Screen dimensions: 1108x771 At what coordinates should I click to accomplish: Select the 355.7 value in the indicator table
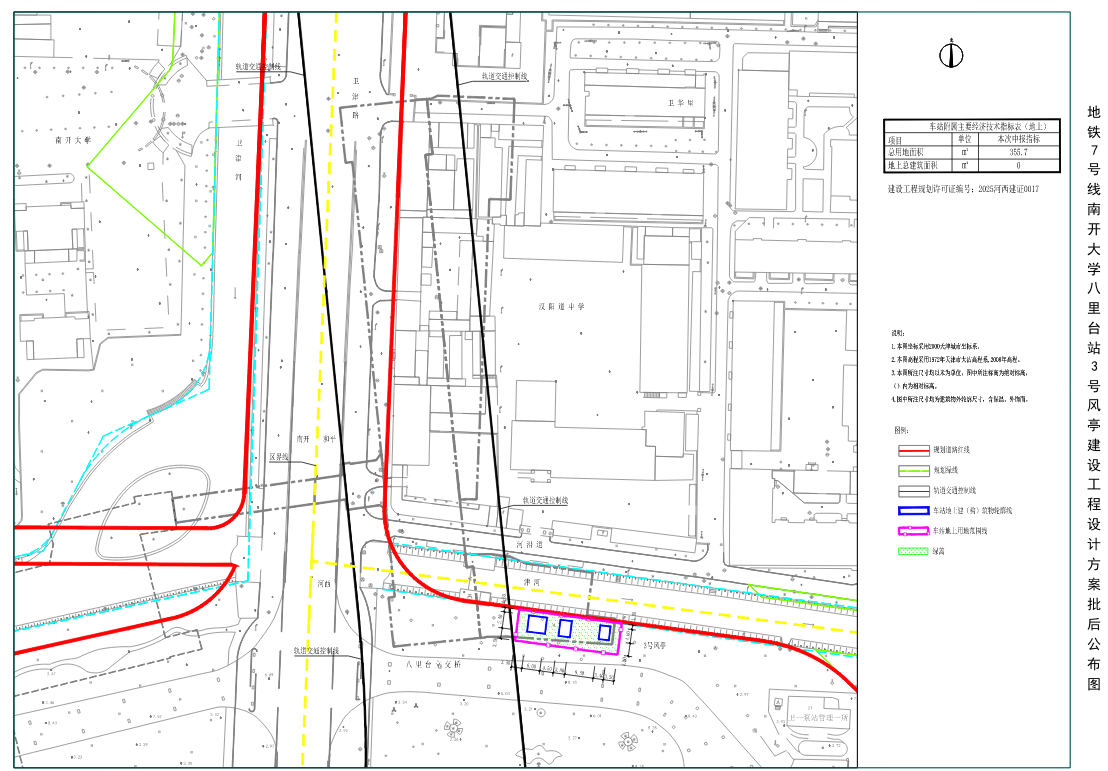[1018, 153]
